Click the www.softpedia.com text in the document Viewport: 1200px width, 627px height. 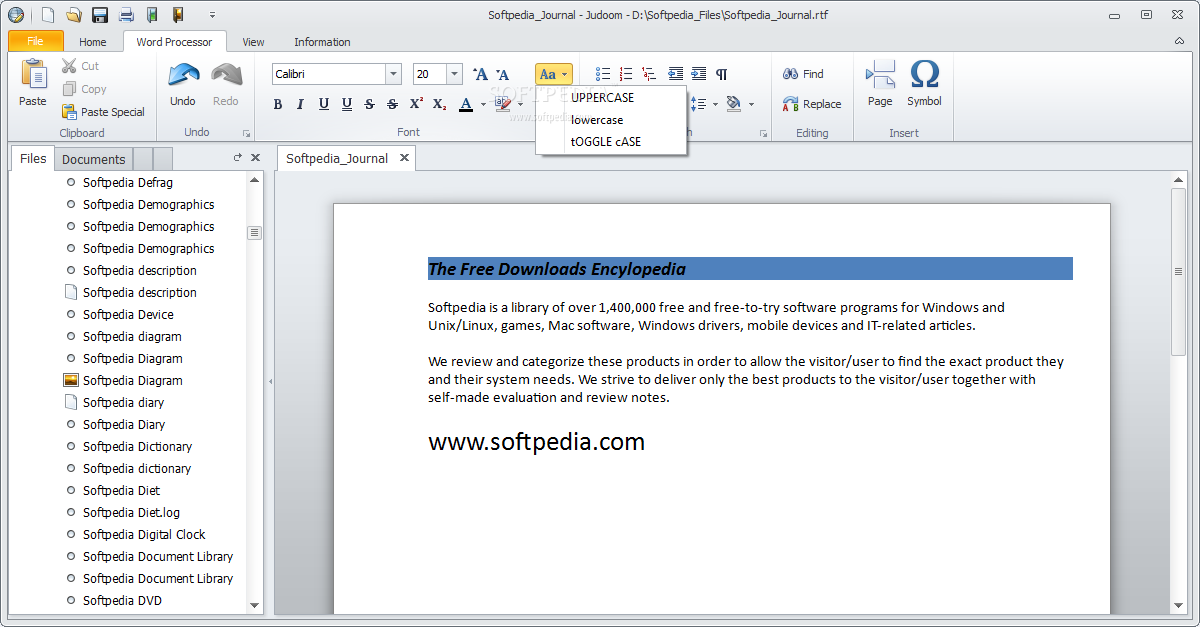coord(536,441)
